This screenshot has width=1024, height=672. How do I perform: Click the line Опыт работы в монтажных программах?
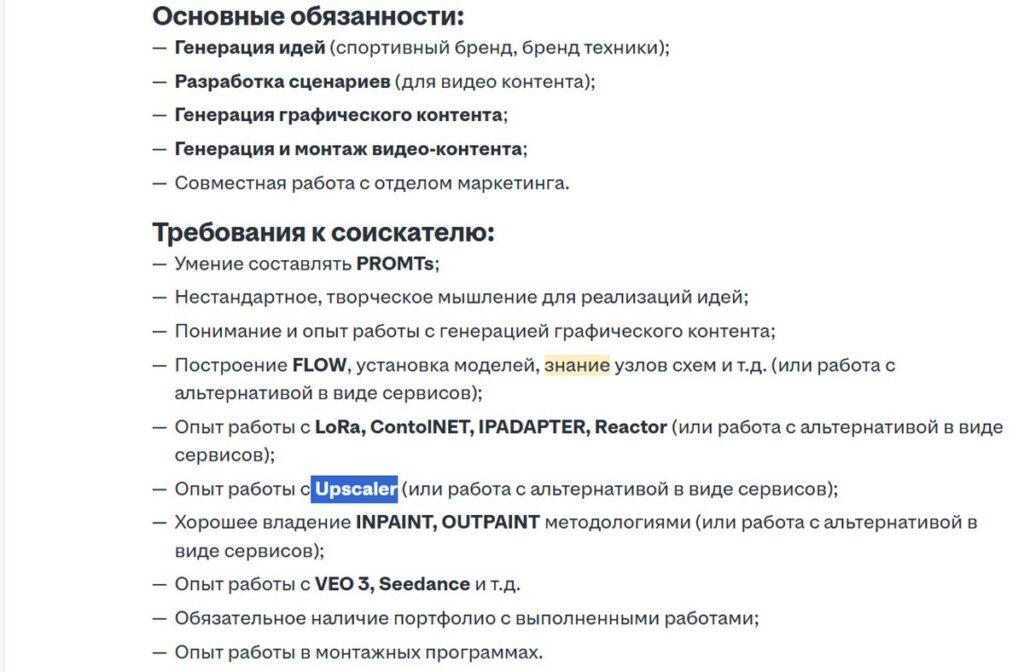(x=359, y=652)
